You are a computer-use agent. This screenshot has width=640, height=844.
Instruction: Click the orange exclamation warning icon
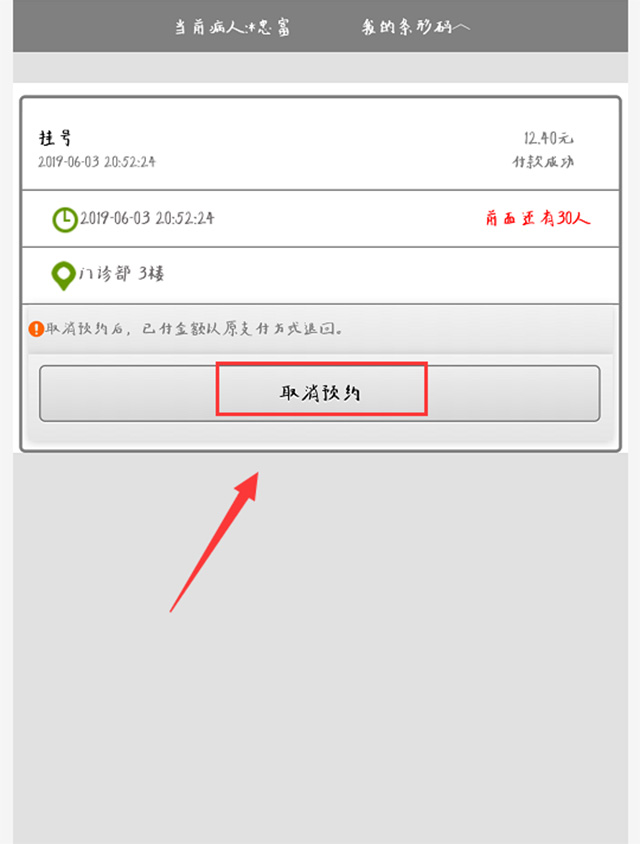(x=36, y=329)
